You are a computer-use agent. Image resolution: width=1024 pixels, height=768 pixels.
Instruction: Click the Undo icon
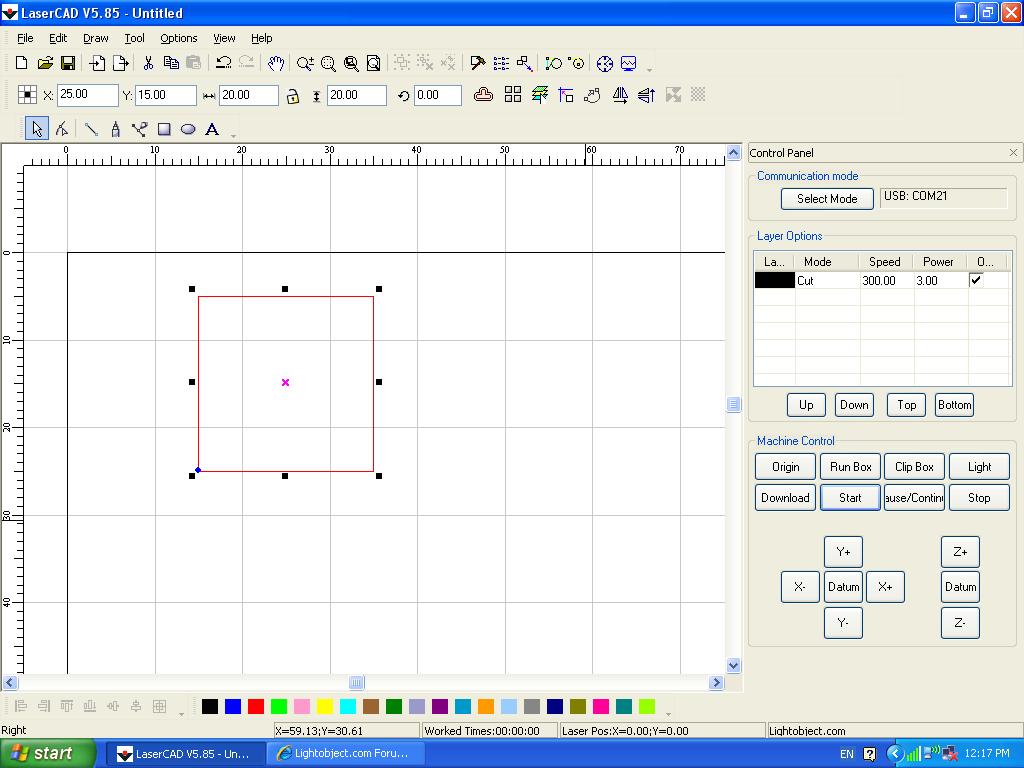(x=224, y=63)
